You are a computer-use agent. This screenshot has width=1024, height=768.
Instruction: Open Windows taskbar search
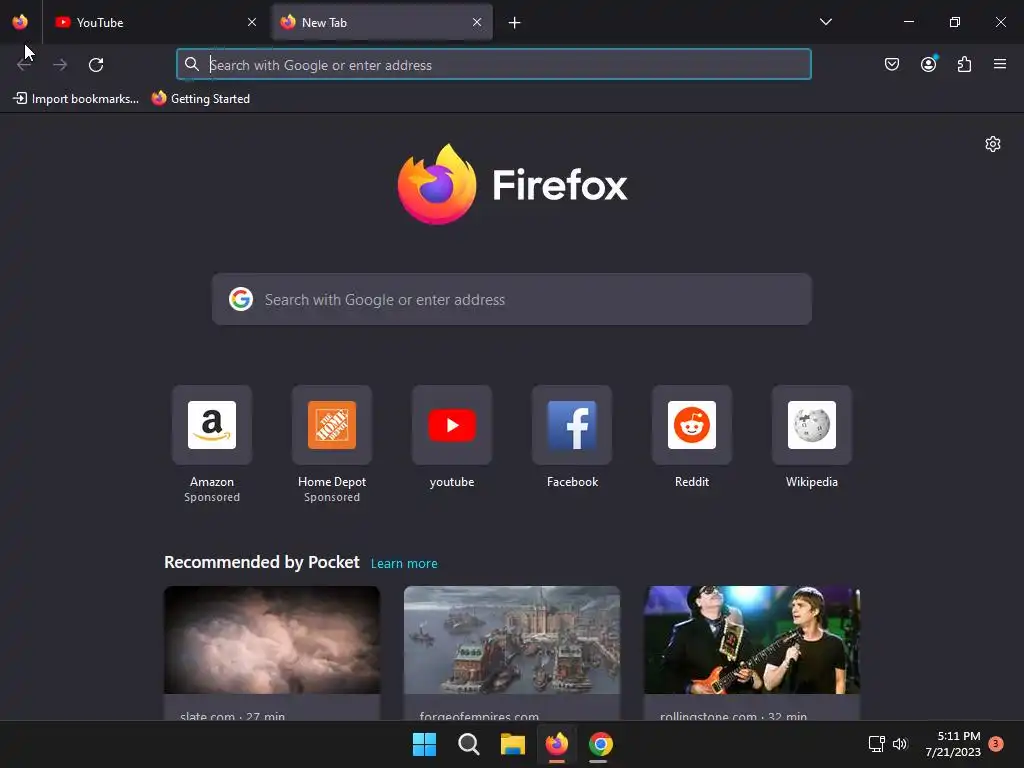click(x=468, y=744)
